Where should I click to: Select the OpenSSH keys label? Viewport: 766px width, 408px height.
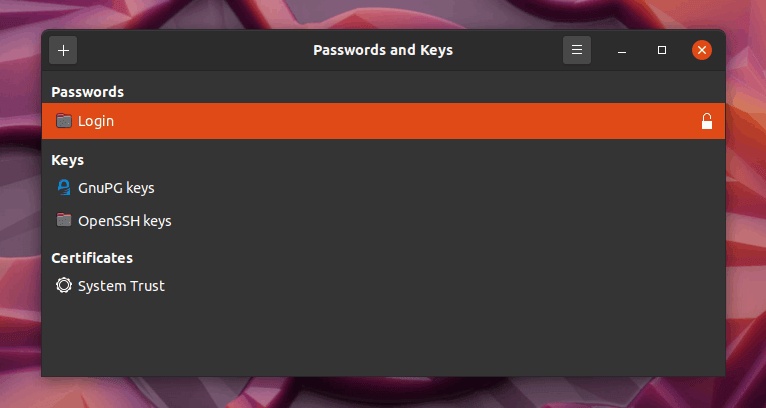point(124,220)
